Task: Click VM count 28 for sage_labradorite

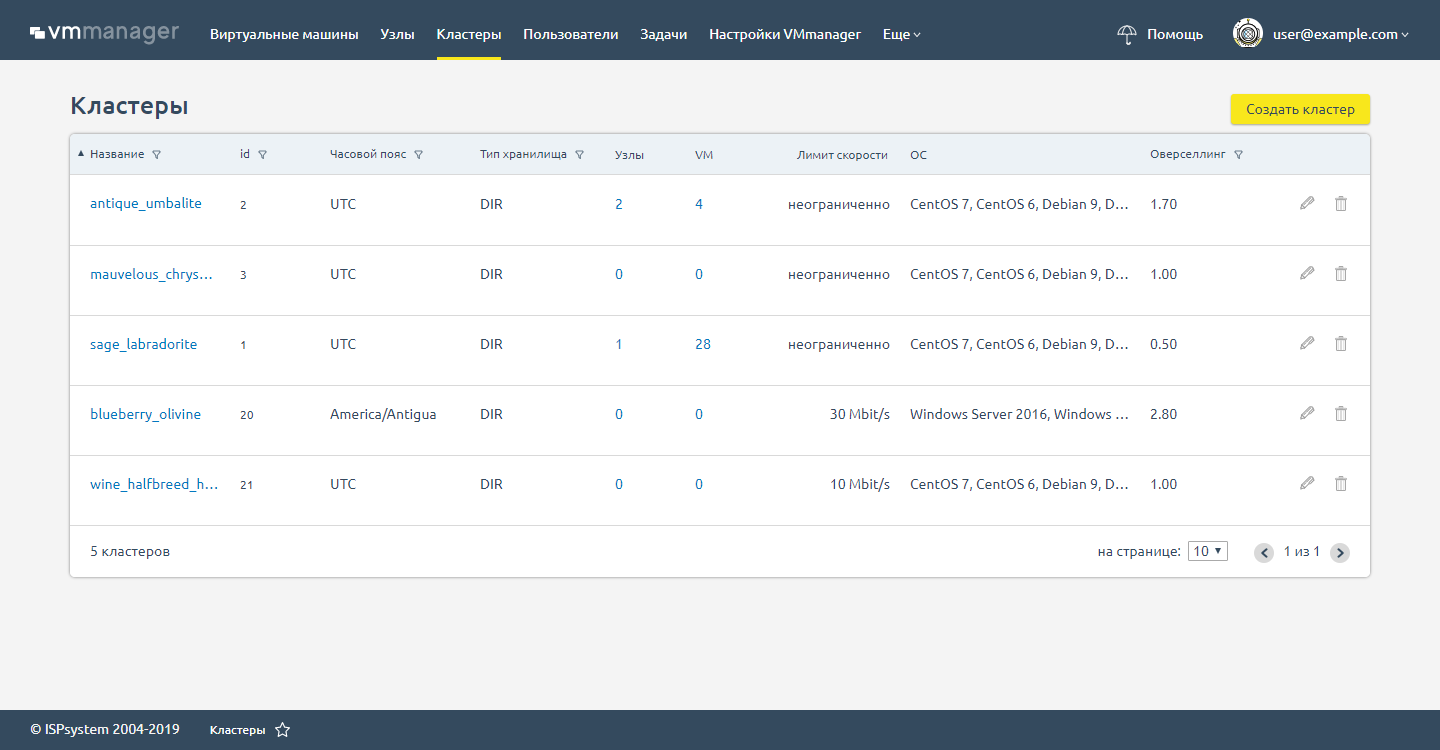Action: pos(703,344)
